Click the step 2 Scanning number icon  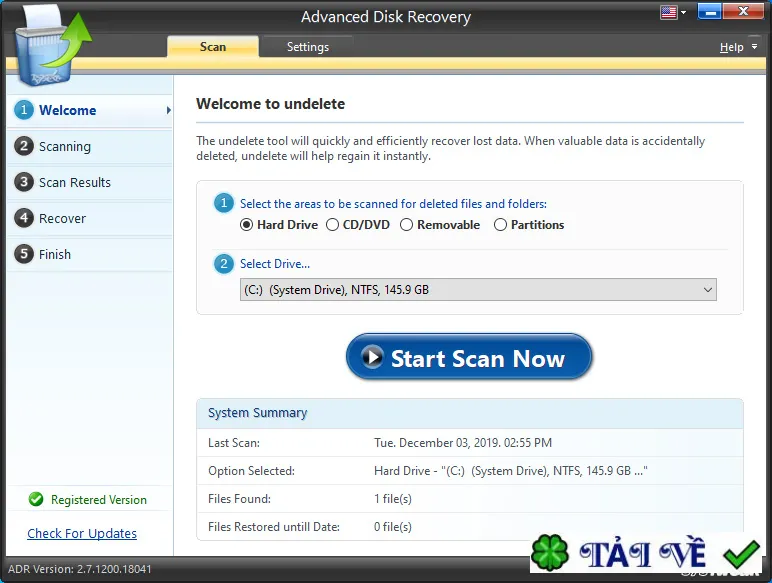click(x=24, y=146)
